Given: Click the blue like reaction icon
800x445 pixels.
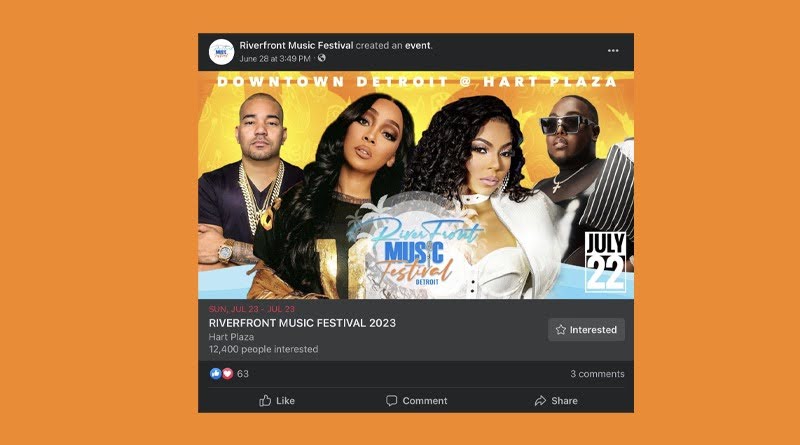Looking at the screenshot, I should (x=216, y=374).
